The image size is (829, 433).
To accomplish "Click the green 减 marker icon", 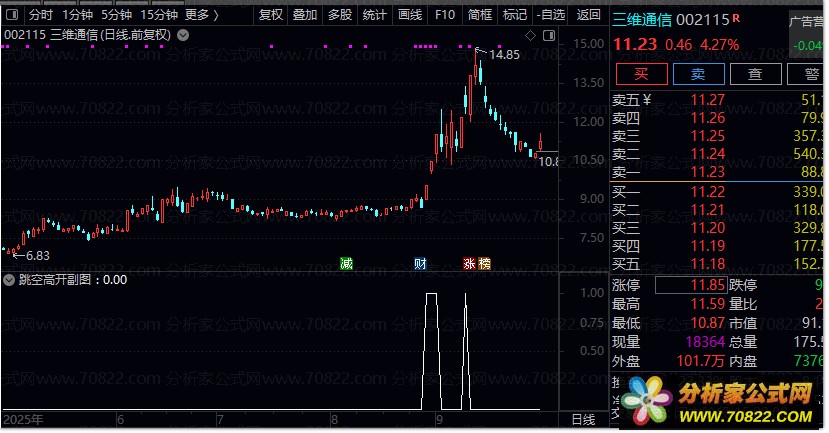I will 346,263.
